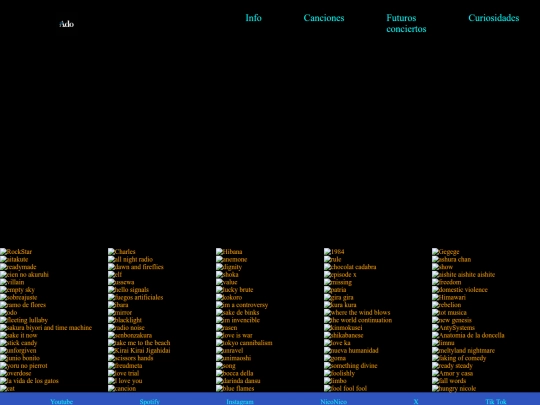Viewport: 540px width, 405px height.
Task: Select the hello signals entry
Action: (x=128, y=290)
